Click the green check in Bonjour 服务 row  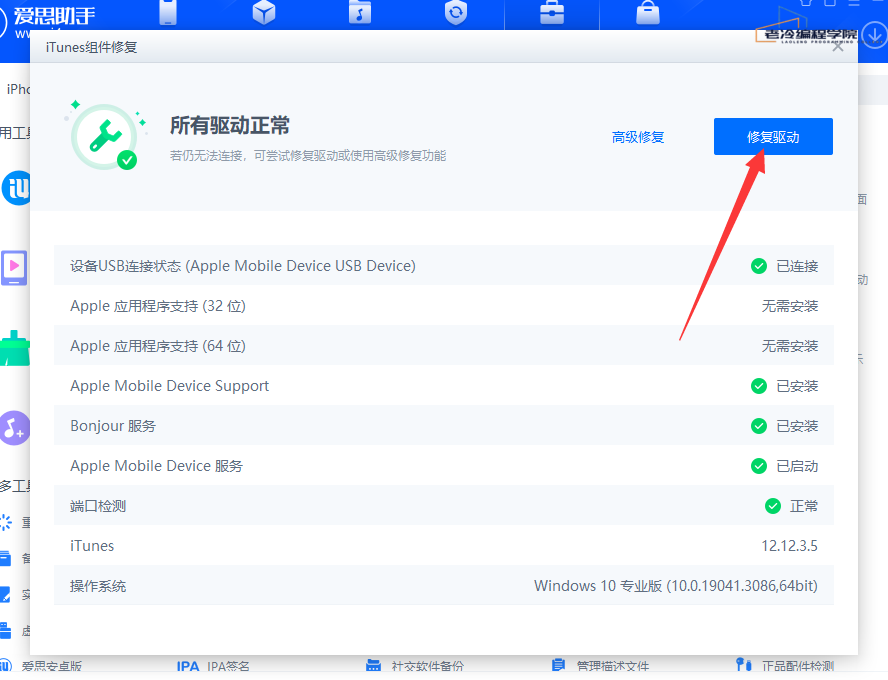click(759, 426)
